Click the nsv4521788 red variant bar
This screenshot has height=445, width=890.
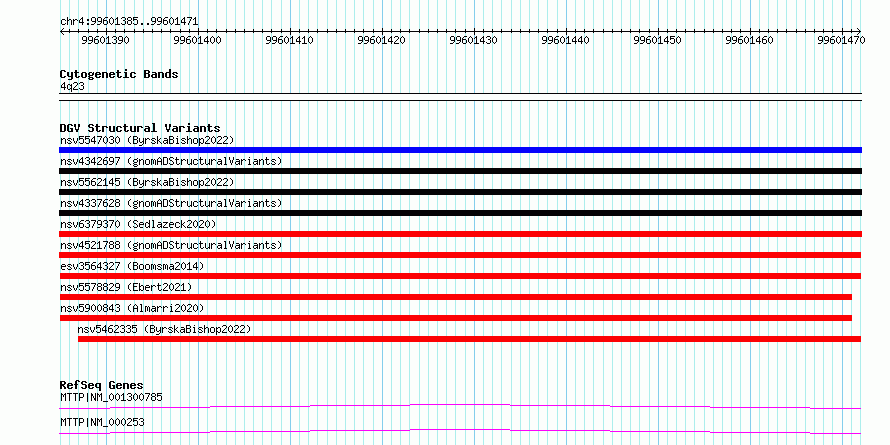(460, 255)
